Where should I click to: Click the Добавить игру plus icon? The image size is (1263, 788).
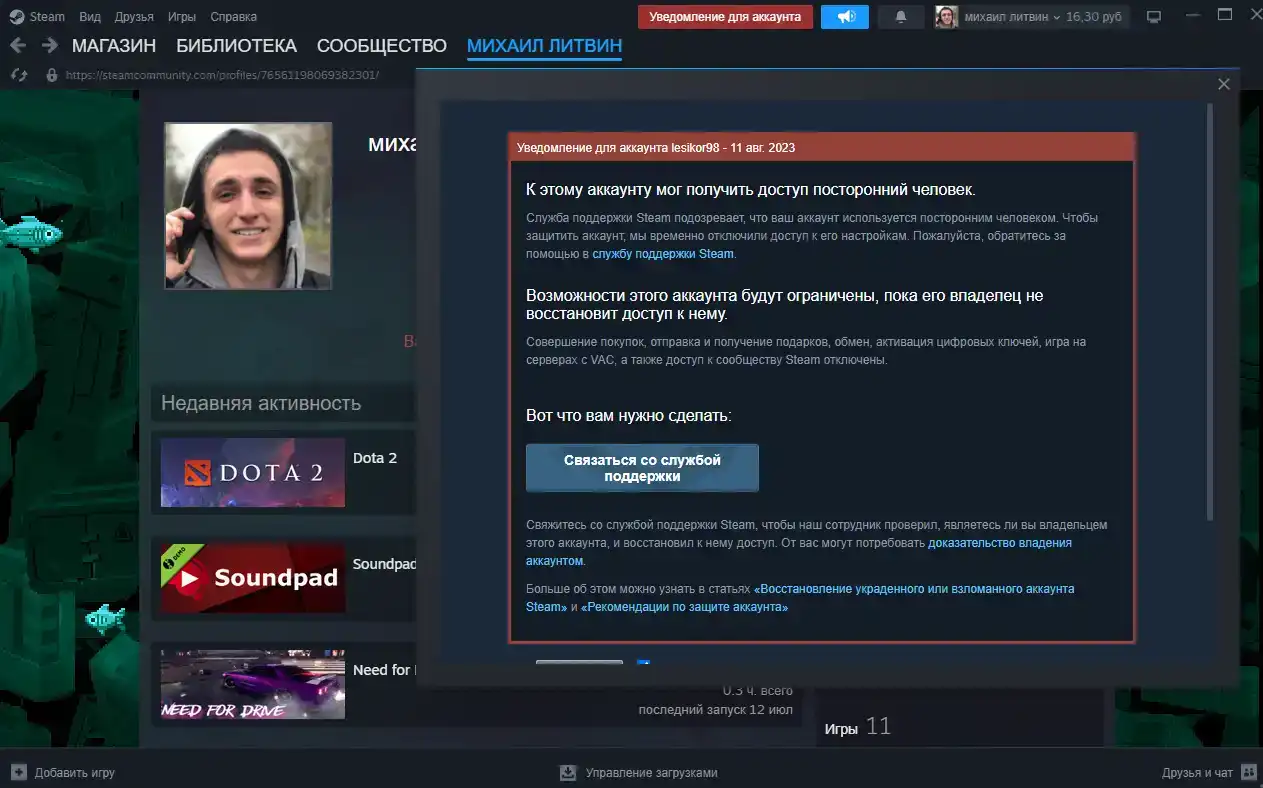pos(18,773)
